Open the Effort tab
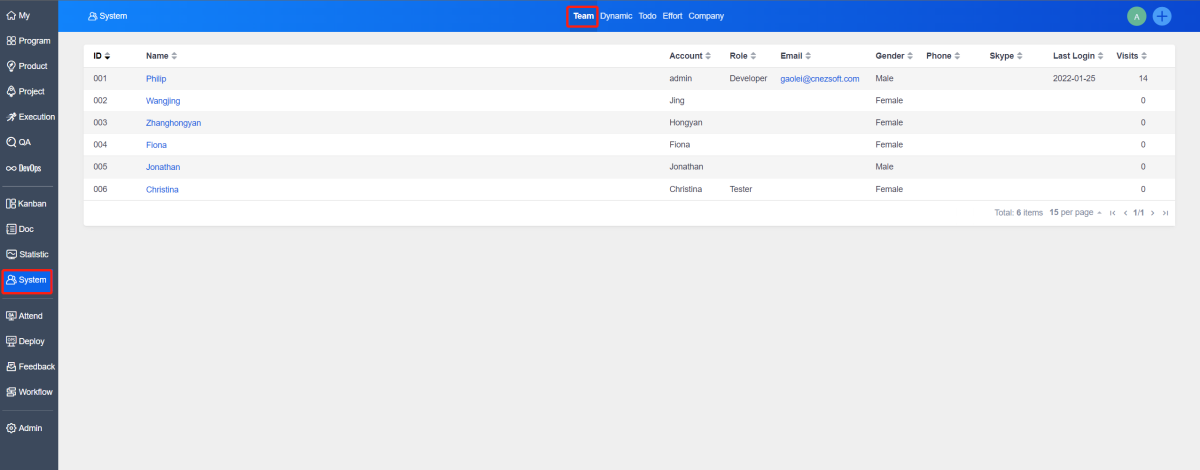 pos(672,16)
